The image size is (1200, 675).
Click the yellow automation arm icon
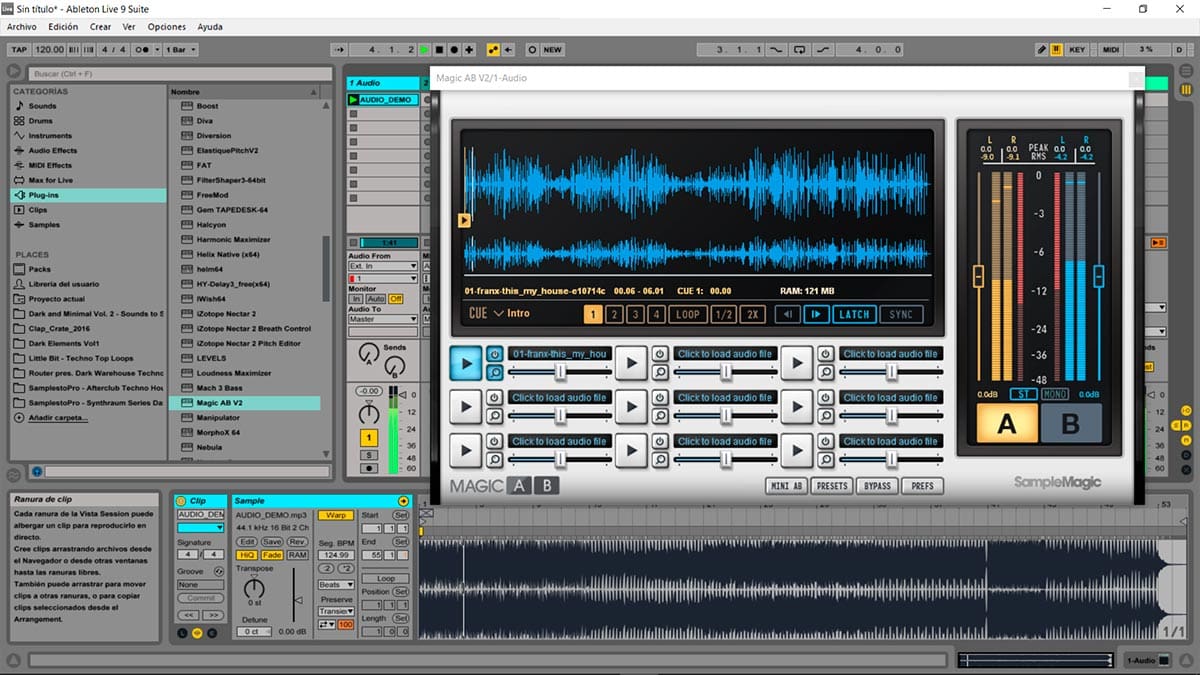[x=493, y=49]
